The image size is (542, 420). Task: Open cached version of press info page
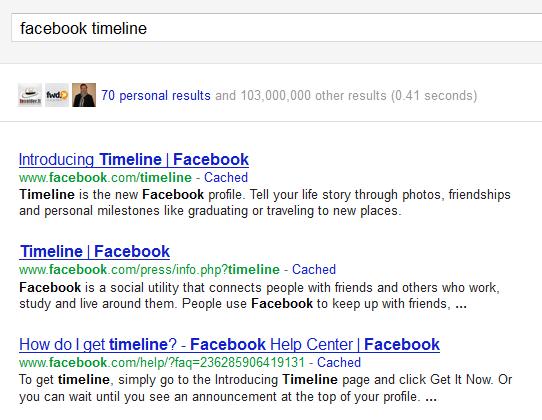314,270
